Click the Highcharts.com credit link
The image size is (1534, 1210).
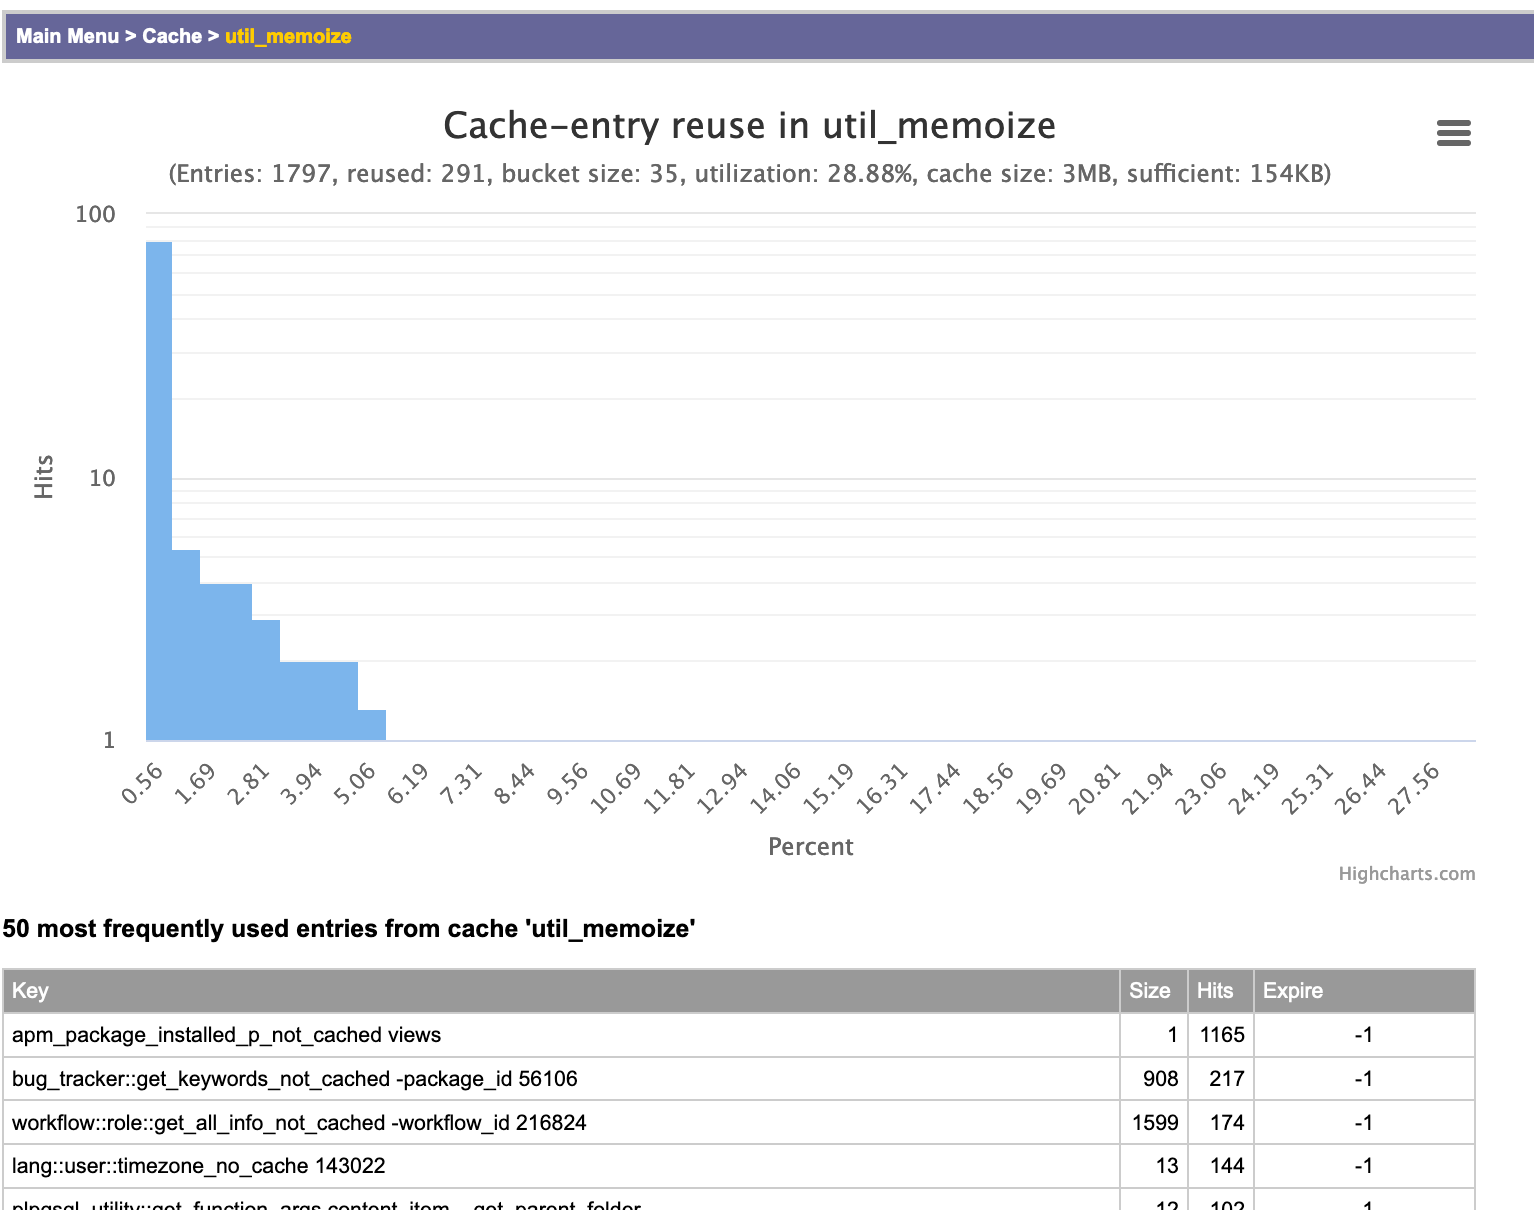pos(1406,873)
